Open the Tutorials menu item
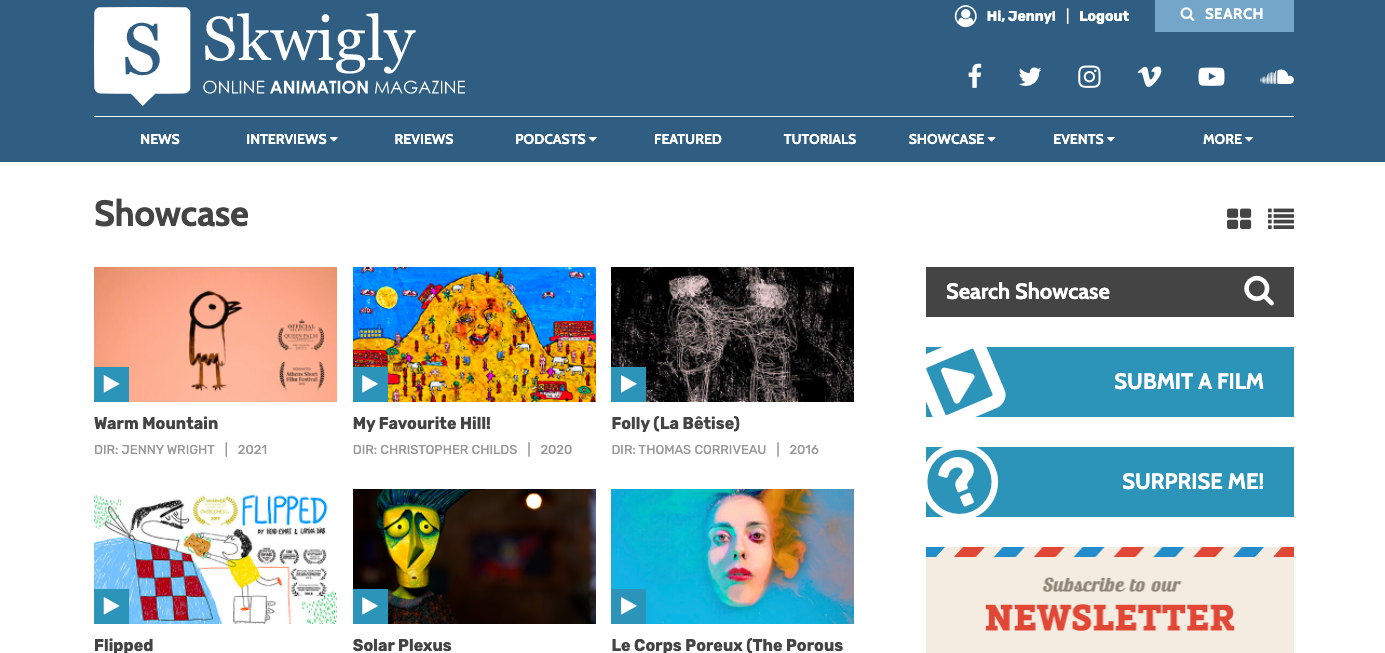The image size is (1385, 653). point(820,139)
